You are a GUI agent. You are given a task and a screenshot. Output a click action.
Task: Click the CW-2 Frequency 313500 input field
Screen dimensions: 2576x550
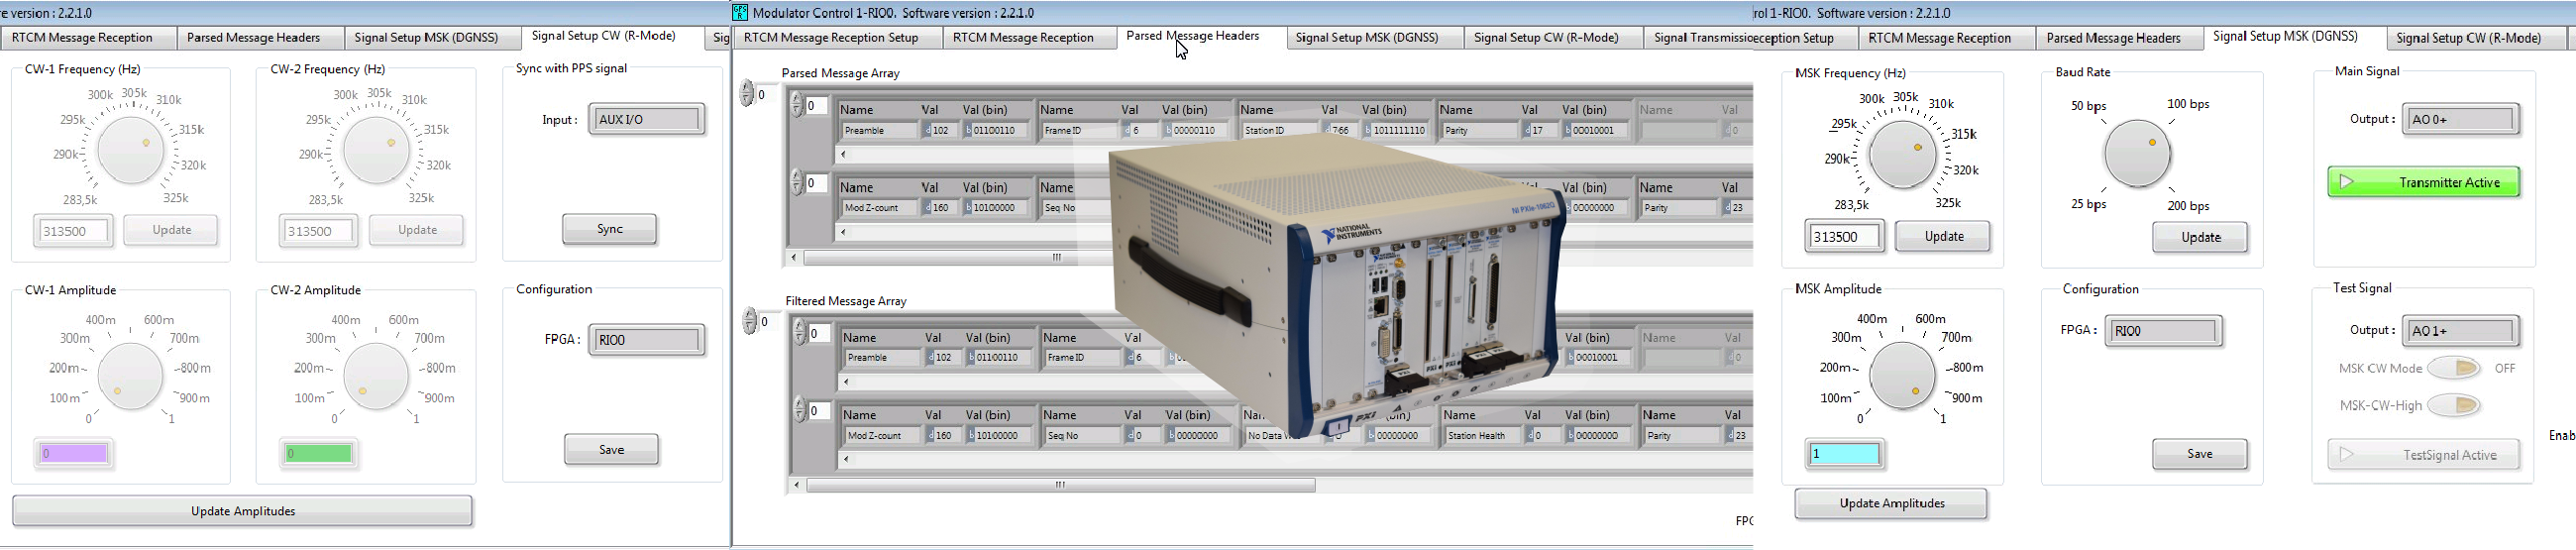point(318,231)
